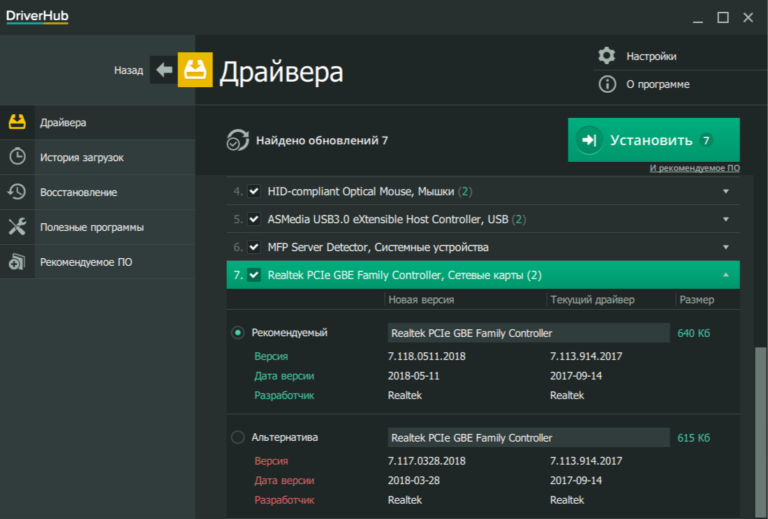Click the И рекомендуемое ПО link
This screenshot has width=768, height=519.
point(694,168)
